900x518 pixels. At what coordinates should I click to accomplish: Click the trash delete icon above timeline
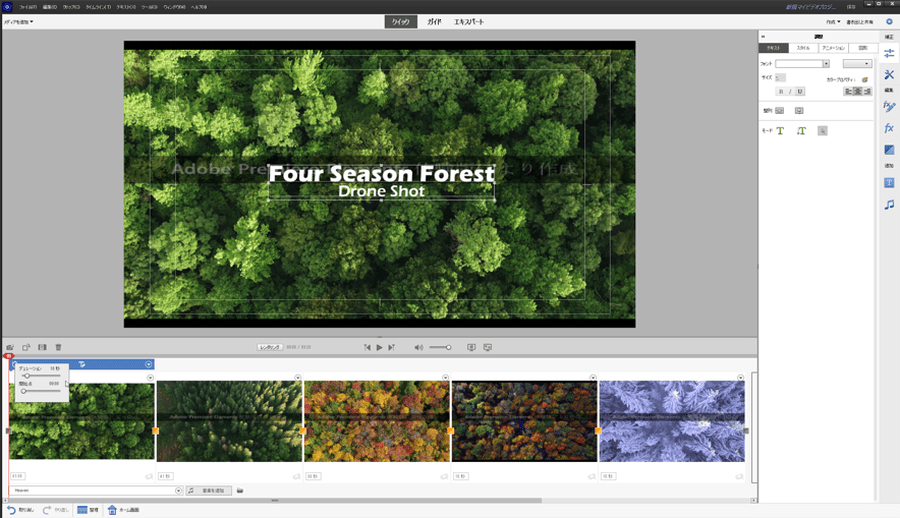tap(58, 347)
